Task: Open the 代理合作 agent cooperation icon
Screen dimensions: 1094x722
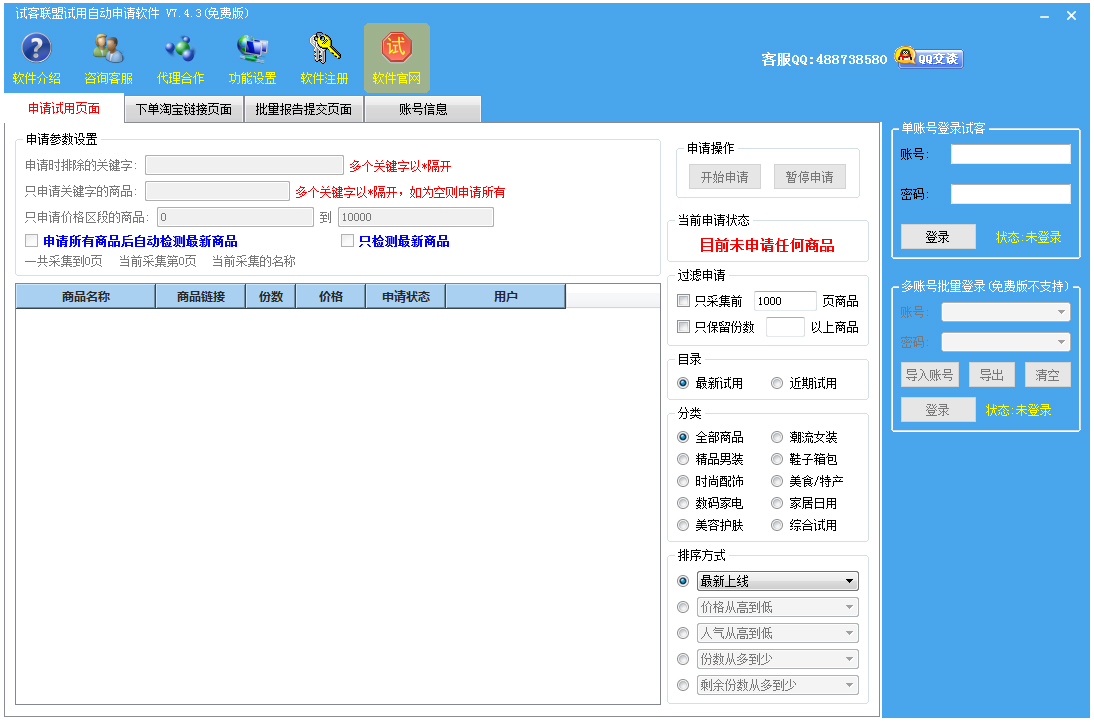Action: (x=180, y=59)
